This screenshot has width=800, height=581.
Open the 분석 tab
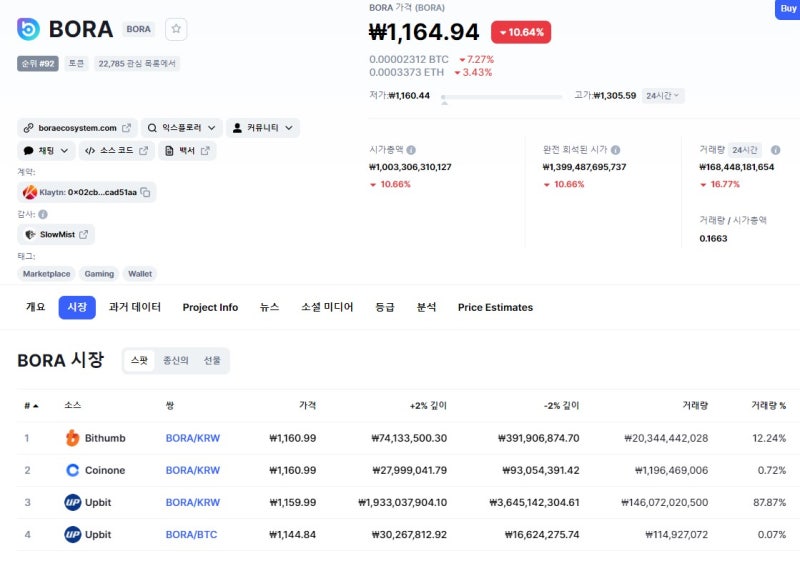427,307
